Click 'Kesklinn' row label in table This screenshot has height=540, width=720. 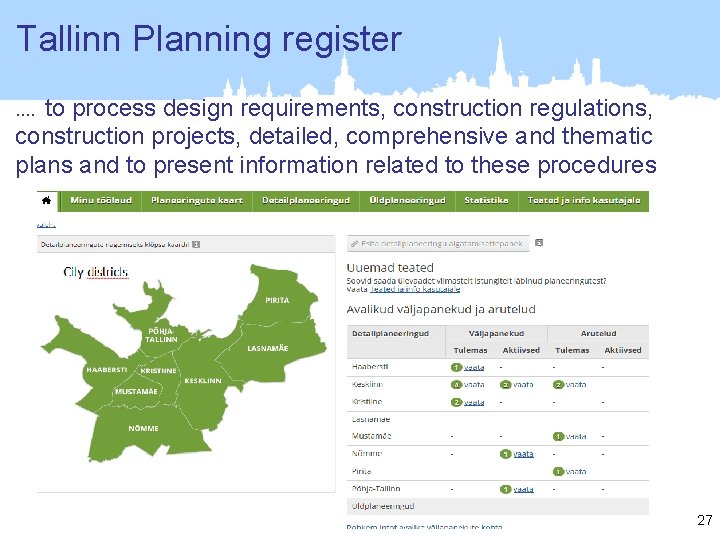coord(367,384)
